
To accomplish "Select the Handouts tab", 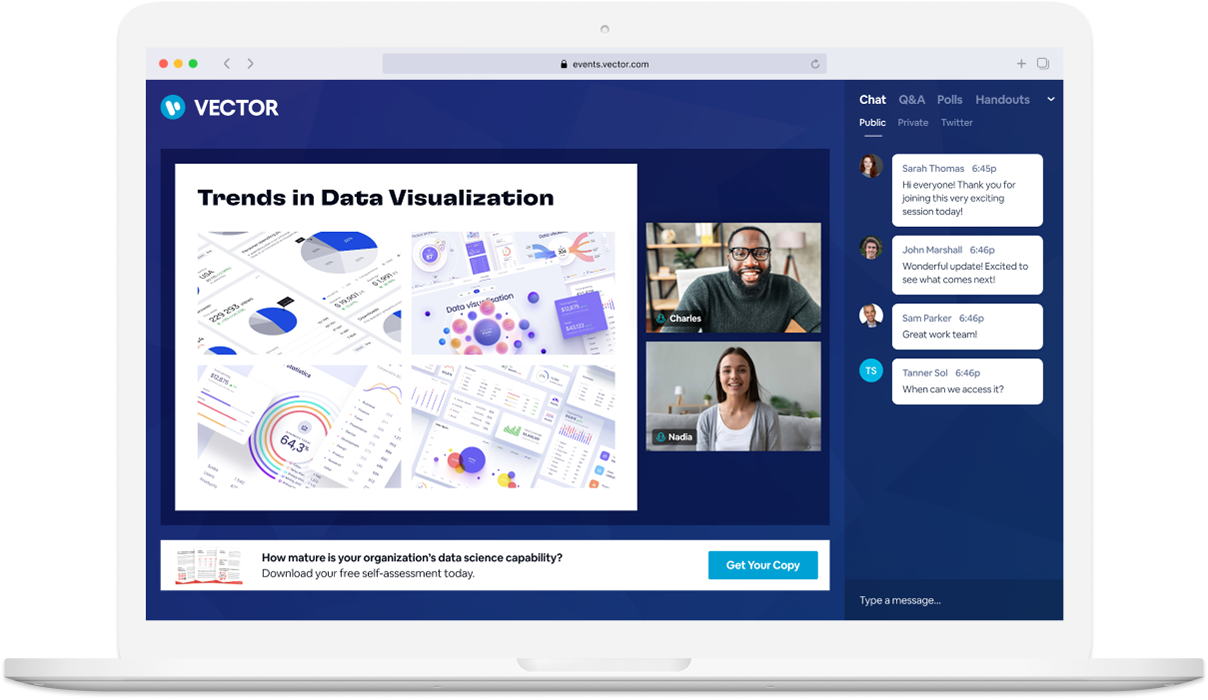I will click(1002, 100).
